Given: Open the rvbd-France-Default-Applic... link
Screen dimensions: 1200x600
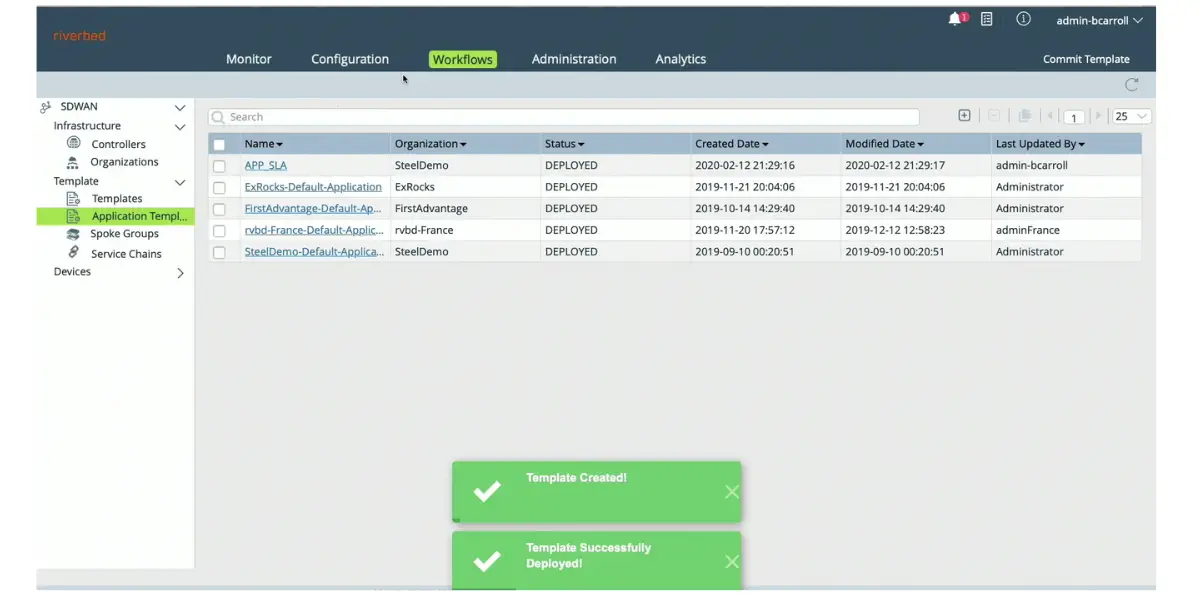Looking at the screenshot, I should [x=314, y=230].
